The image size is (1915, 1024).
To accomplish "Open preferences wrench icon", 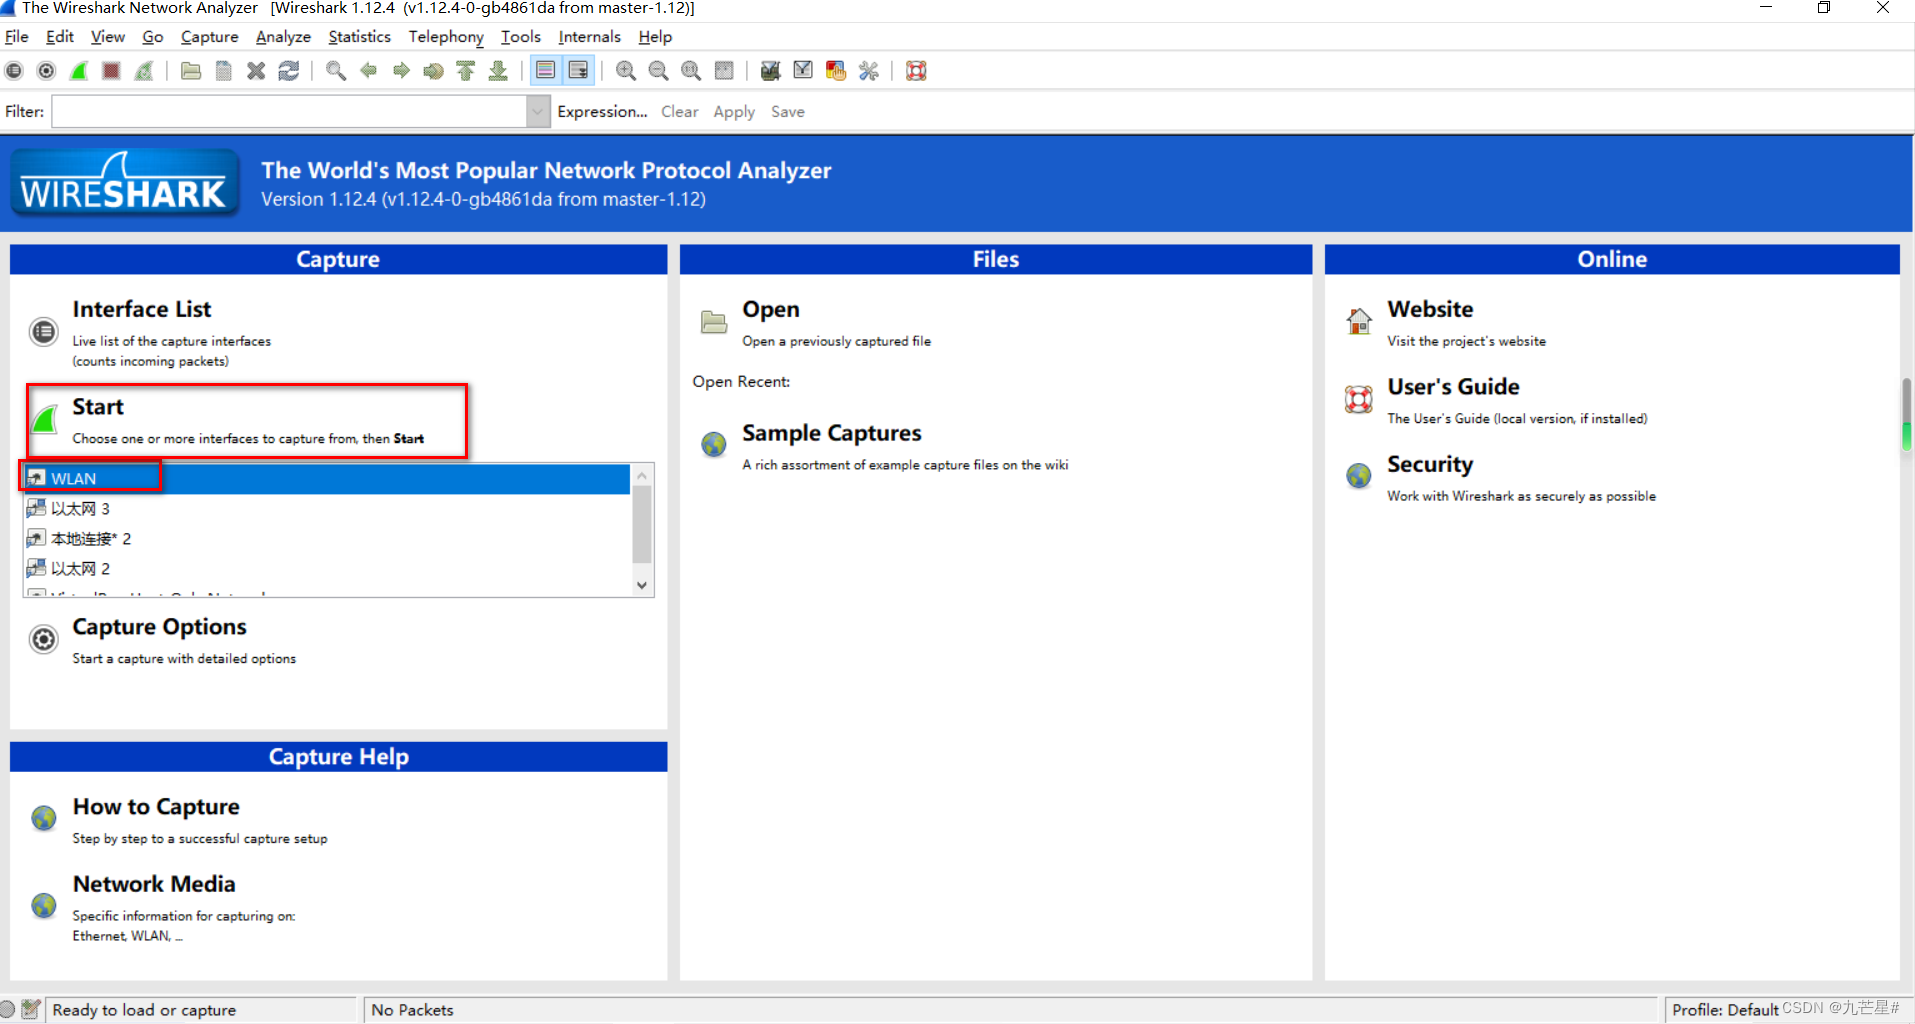I will click(x=868, y=71).
